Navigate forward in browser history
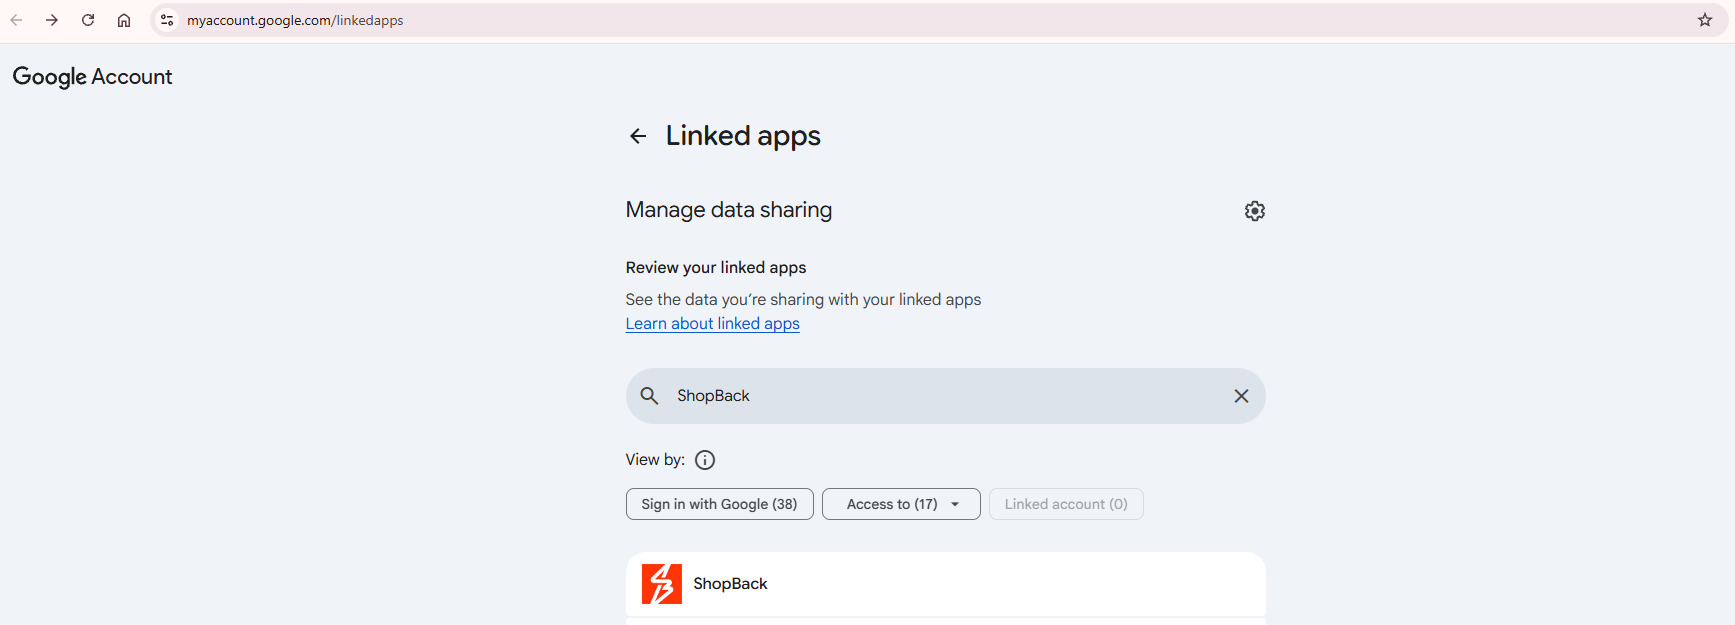Screen dimensions: 1735x625 [x=52, y=20]
